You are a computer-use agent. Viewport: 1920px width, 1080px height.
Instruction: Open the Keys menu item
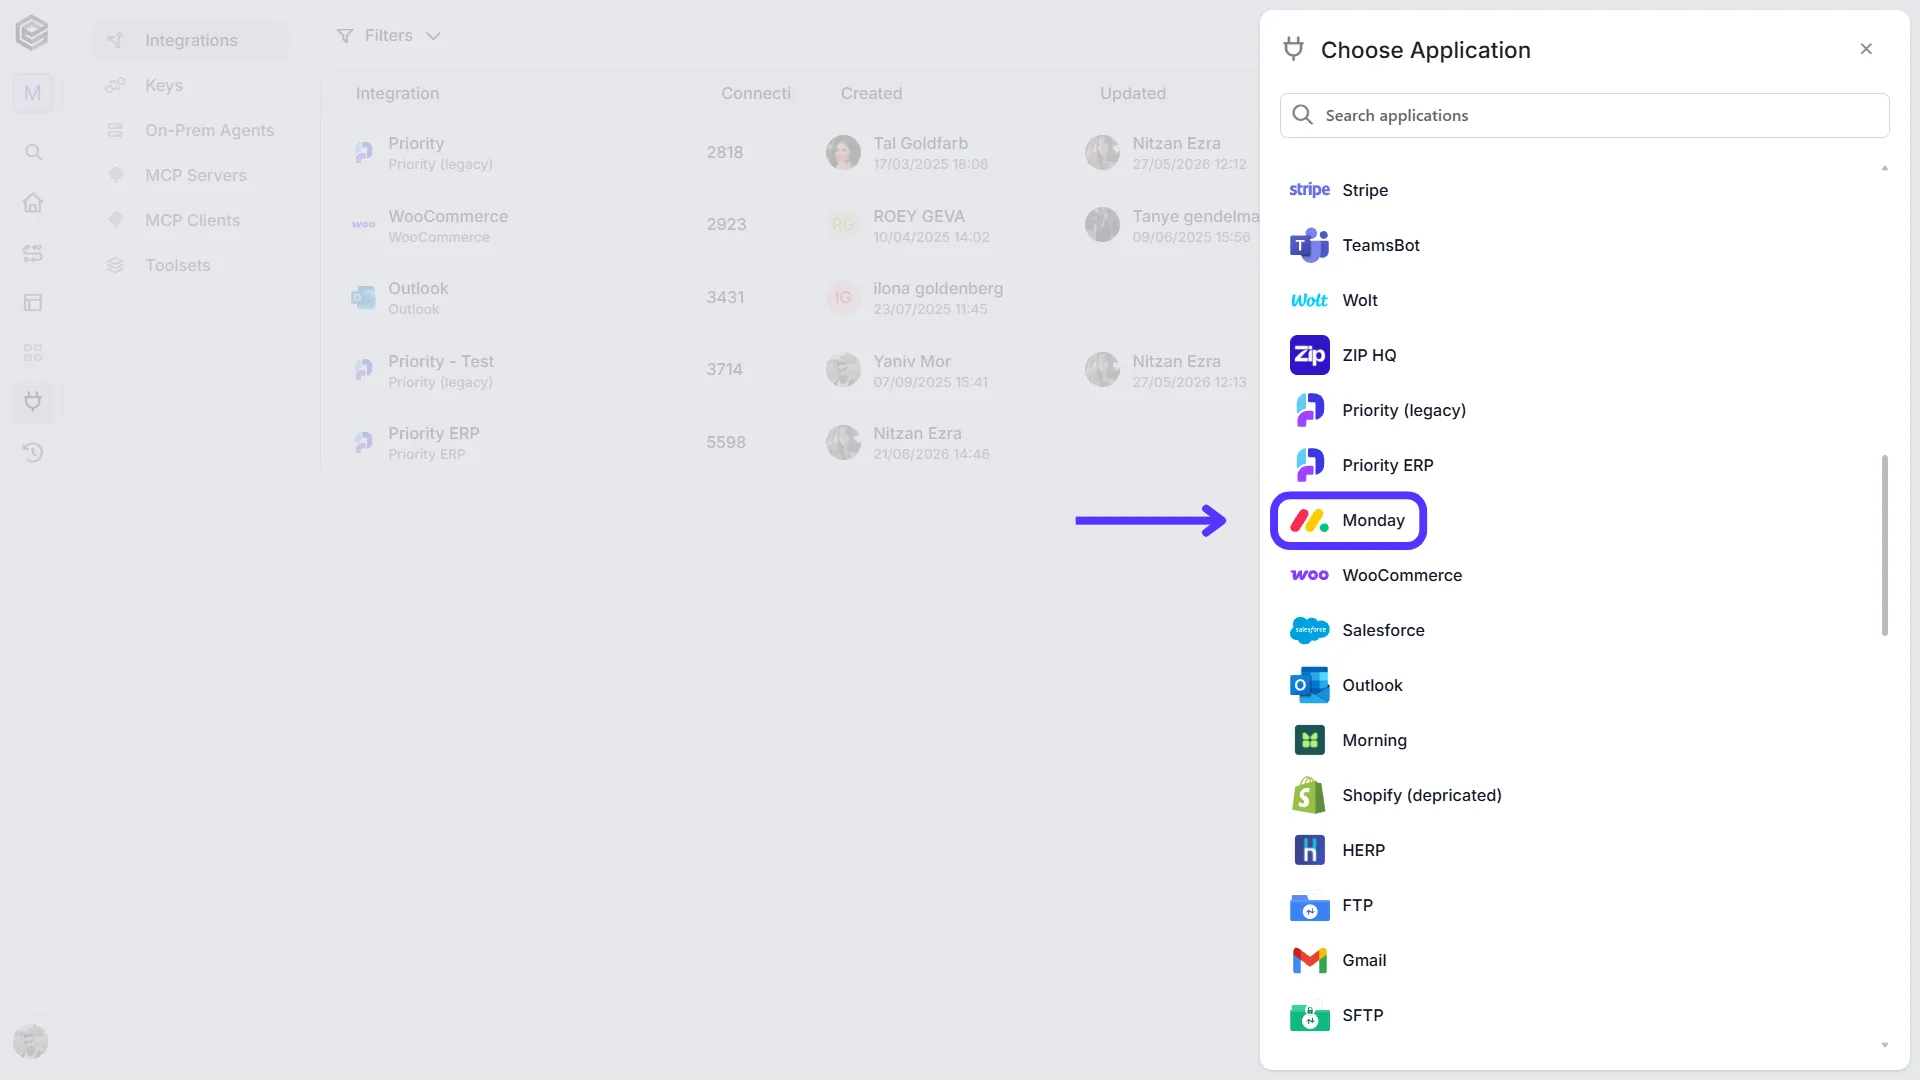[190, 85]
